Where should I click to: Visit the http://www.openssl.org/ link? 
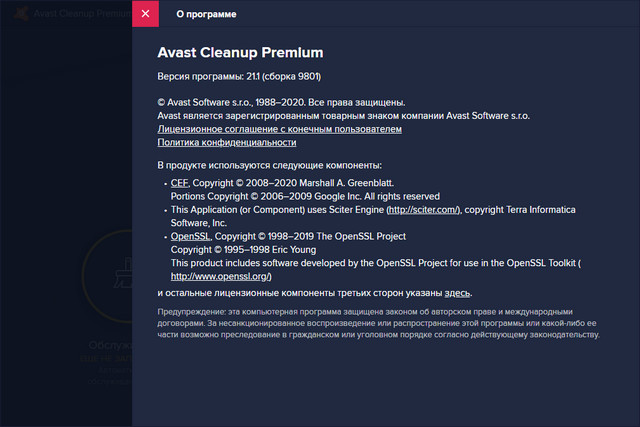tap(221, 275)
